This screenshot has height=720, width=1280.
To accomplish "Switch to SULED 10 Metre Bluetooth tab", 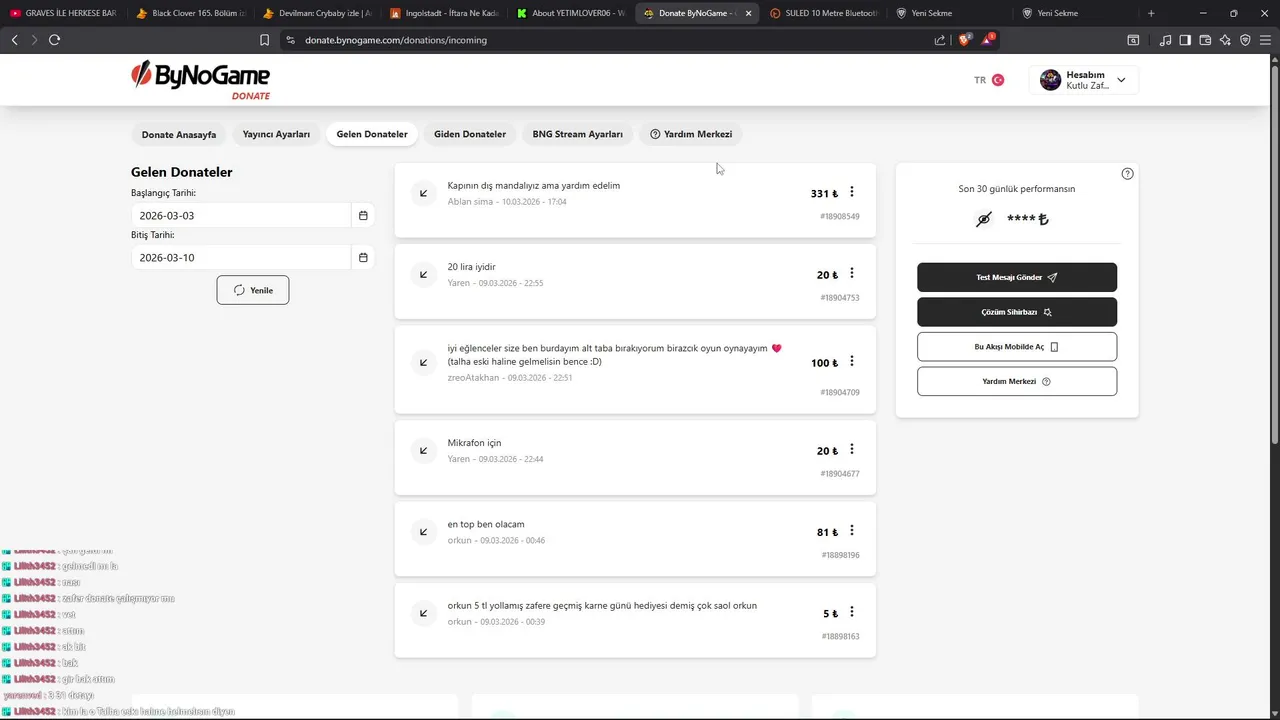I will tap(825, 13).
